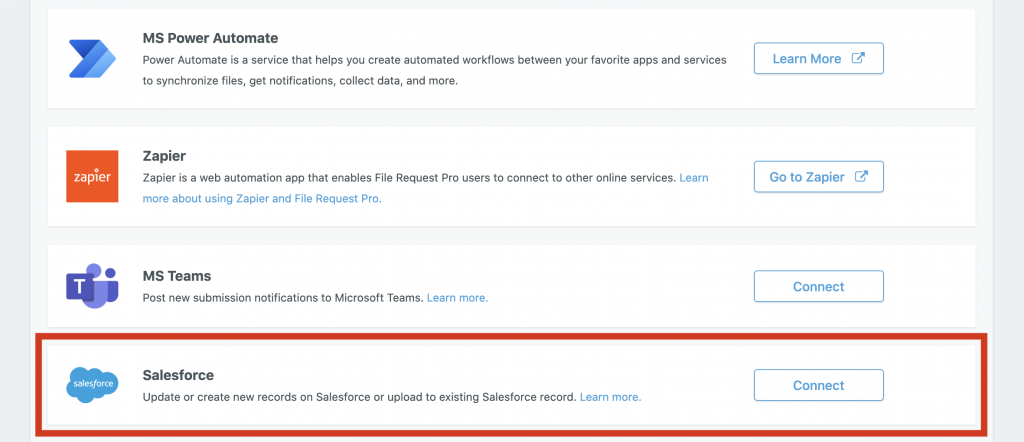
Task: Select the MS Teams heading text
Action: [176, 276]
